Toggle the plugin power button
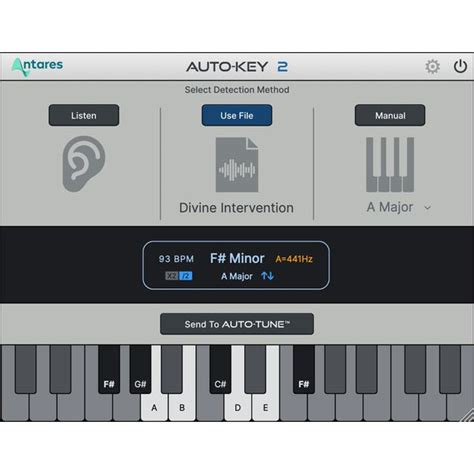 (x=460, y=66)
